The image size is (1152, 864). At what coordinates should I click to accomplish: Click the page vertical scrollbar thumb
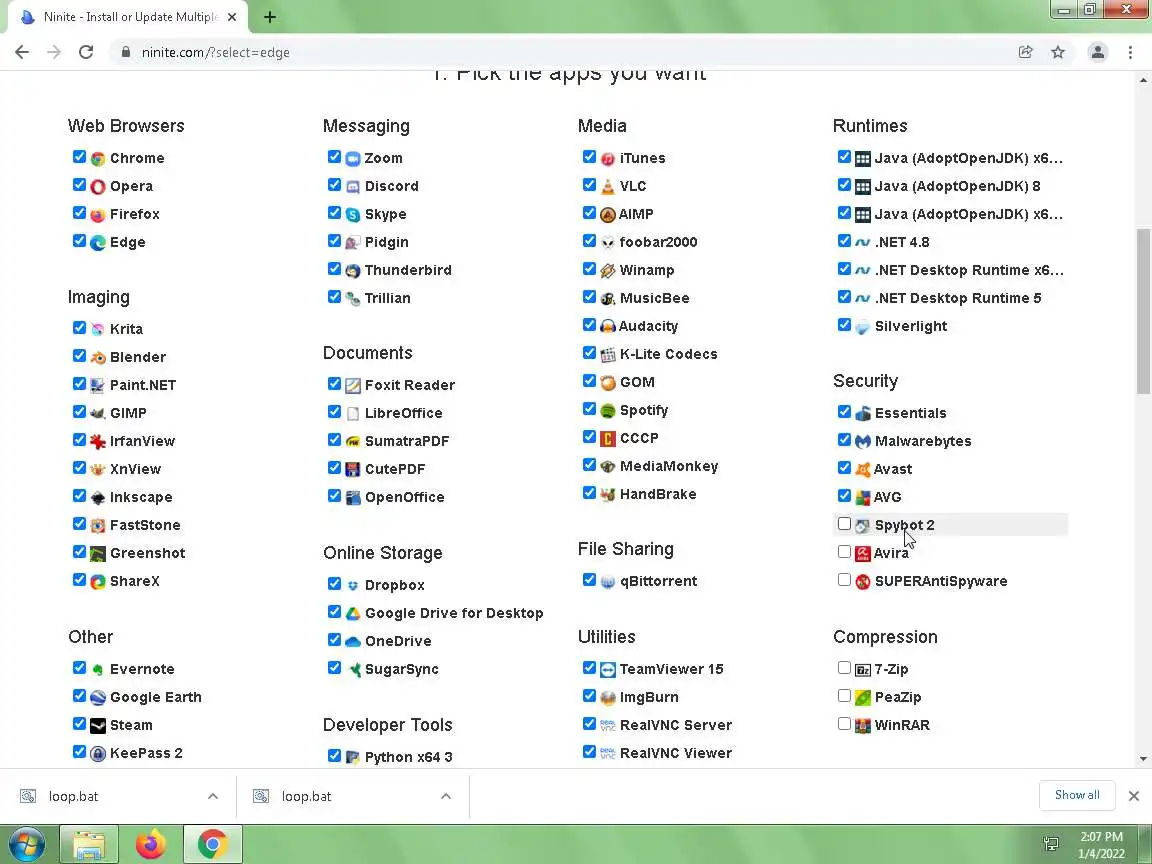1143,312
